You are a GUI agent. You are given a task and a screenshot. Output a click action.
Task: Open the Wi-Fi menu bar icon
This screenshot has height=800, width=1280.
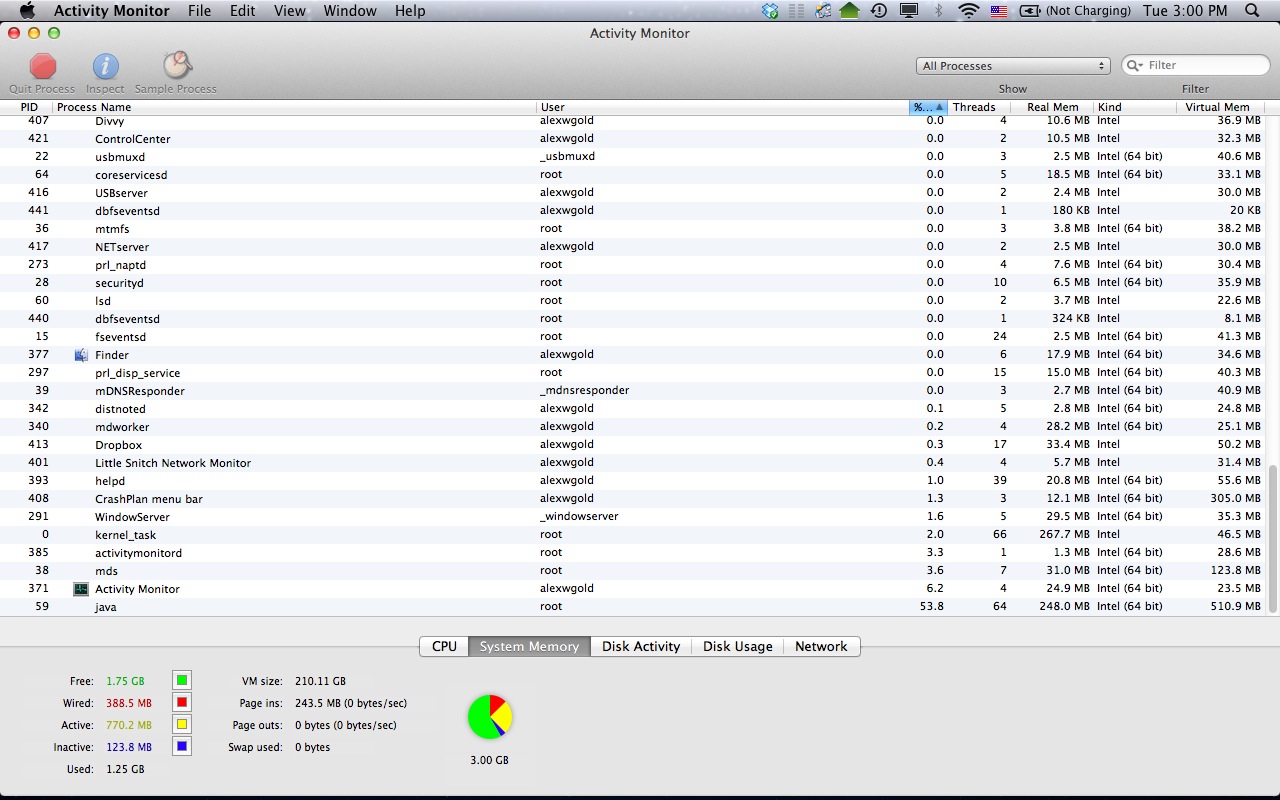[x=968, y=11]
